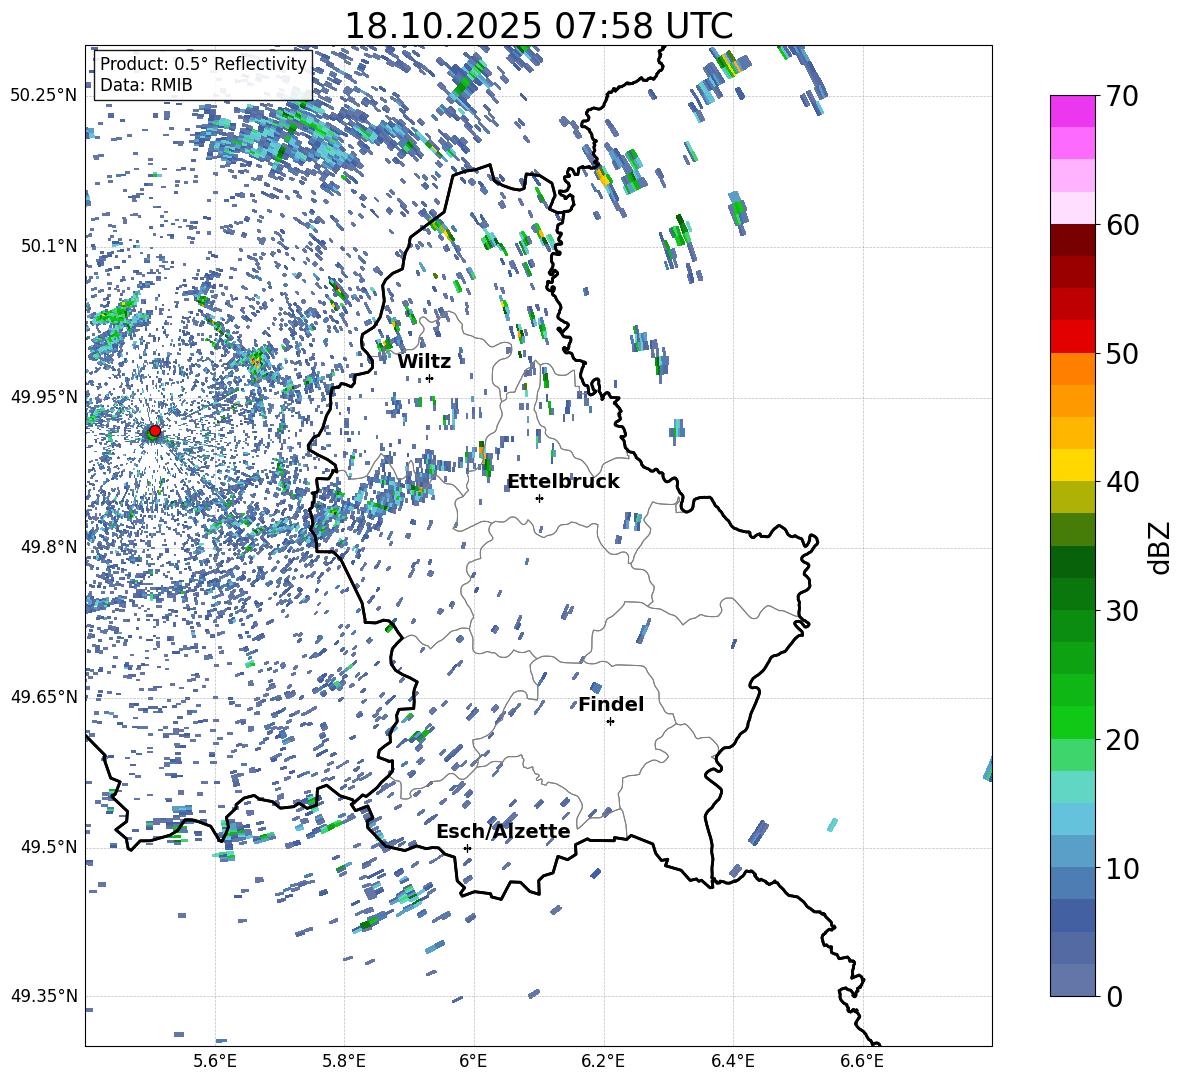
Task: Click the 30 tick on the colorbar
Action: tap(1122, 610)
